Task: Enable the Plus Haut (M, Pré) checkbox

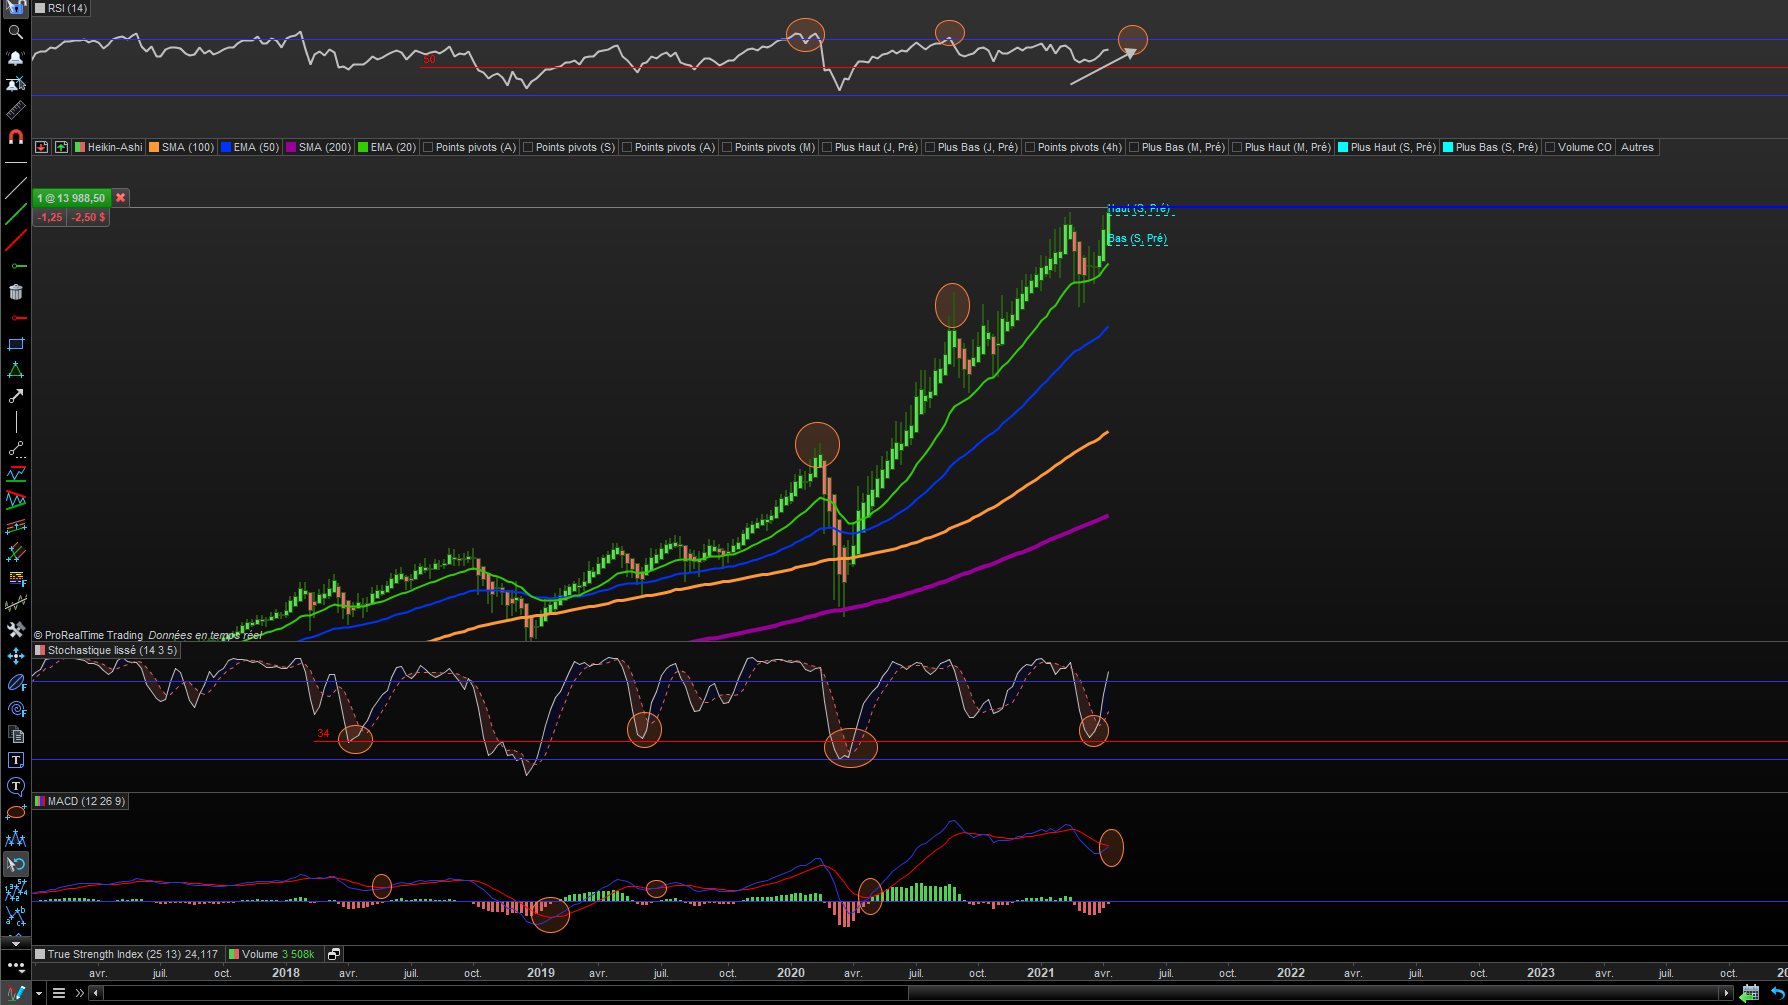Action: point(1237,147)
